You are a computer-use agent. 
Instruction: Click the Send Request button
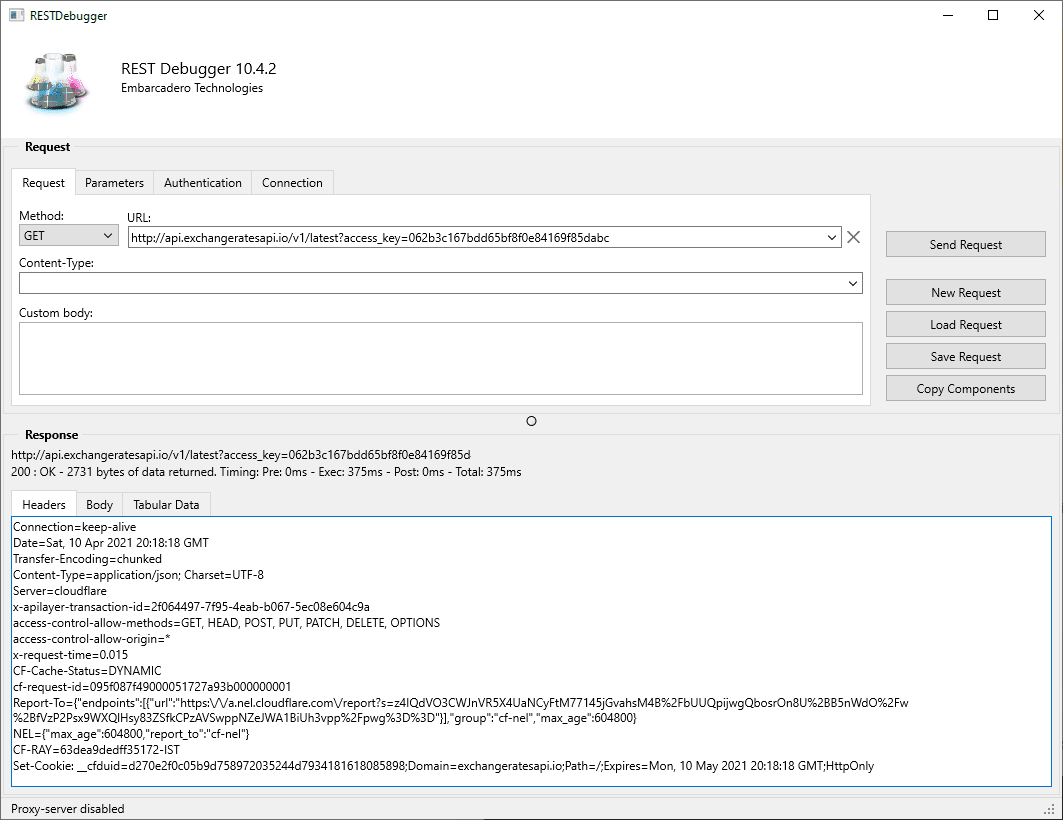tap(965, 244)
